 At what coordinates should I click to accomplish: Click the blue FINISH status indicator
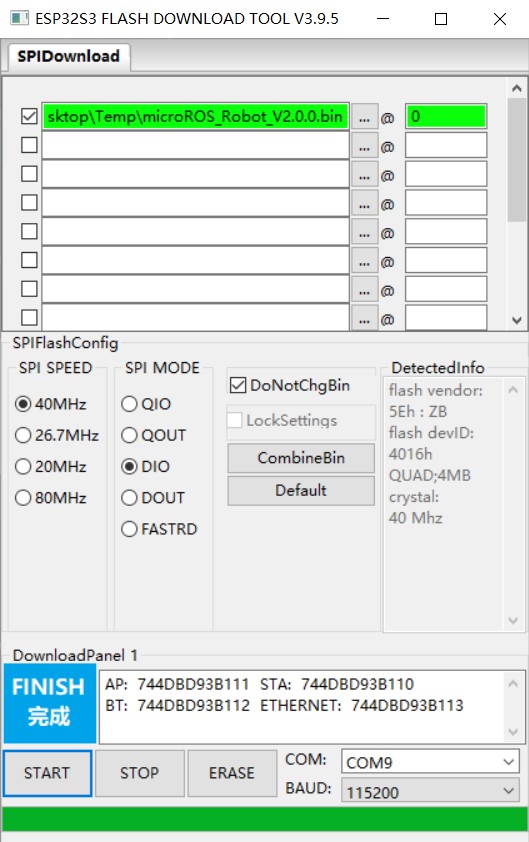tap(49, 703)
